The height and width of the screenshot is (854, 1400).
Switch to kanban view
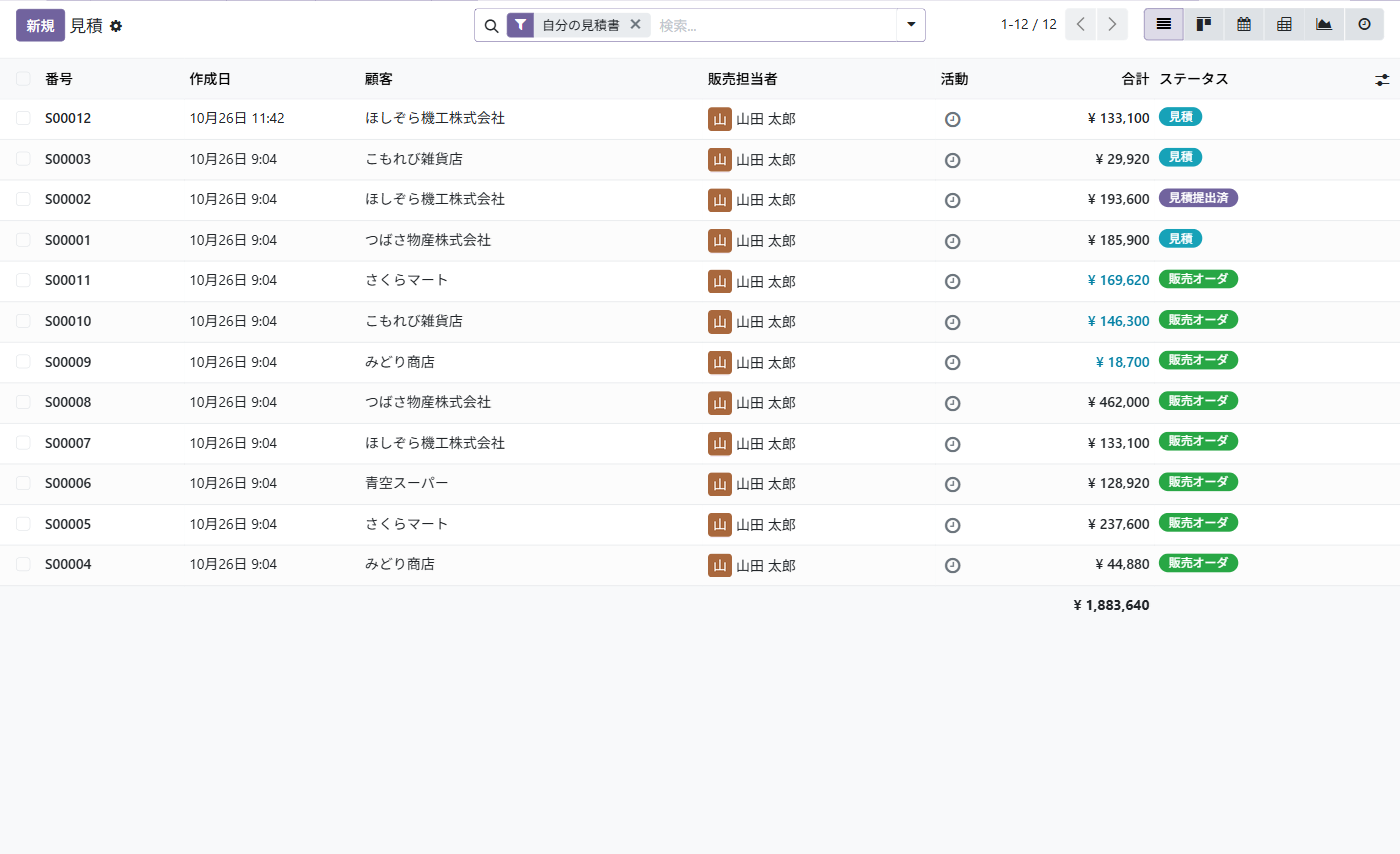pyautogui.click(x=1204, y=25)
